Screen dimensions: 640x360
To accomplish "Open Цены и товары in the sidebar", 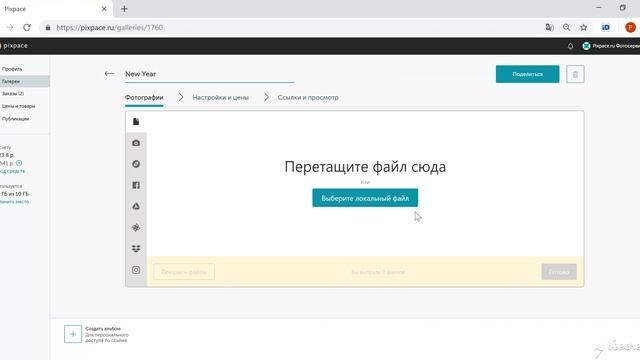I will 18,106.
